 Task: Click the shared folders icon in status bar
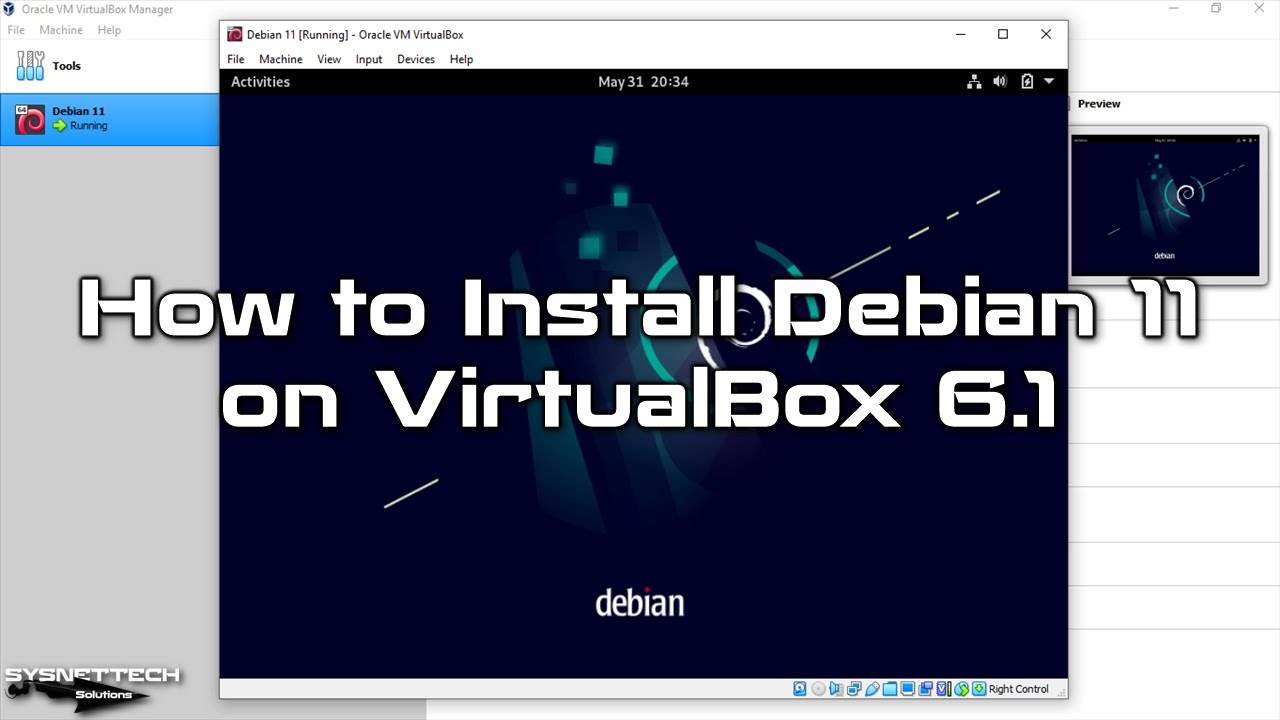click(890, 689)
